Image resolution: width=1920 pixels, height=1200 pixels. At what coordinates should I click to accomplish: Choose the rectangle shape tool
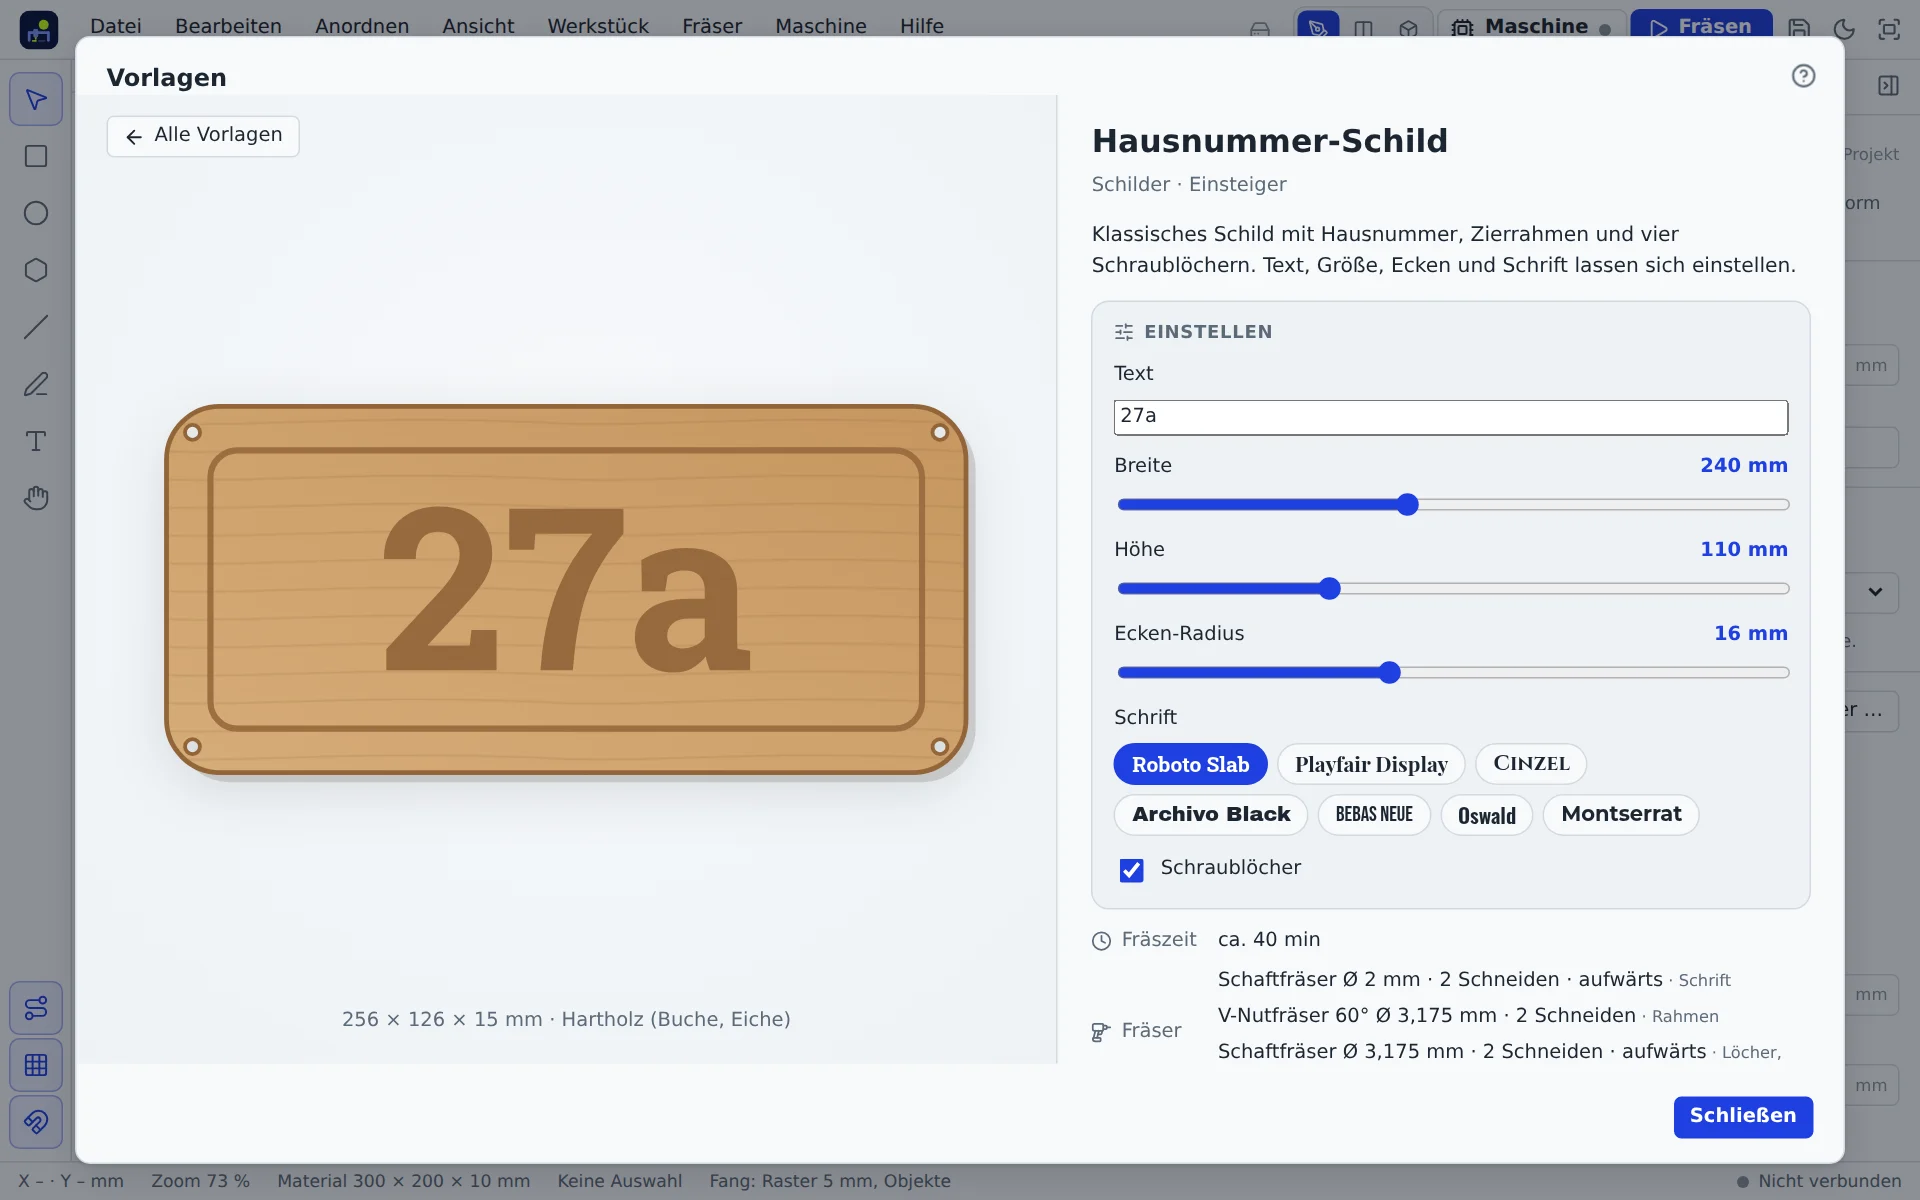36,156
